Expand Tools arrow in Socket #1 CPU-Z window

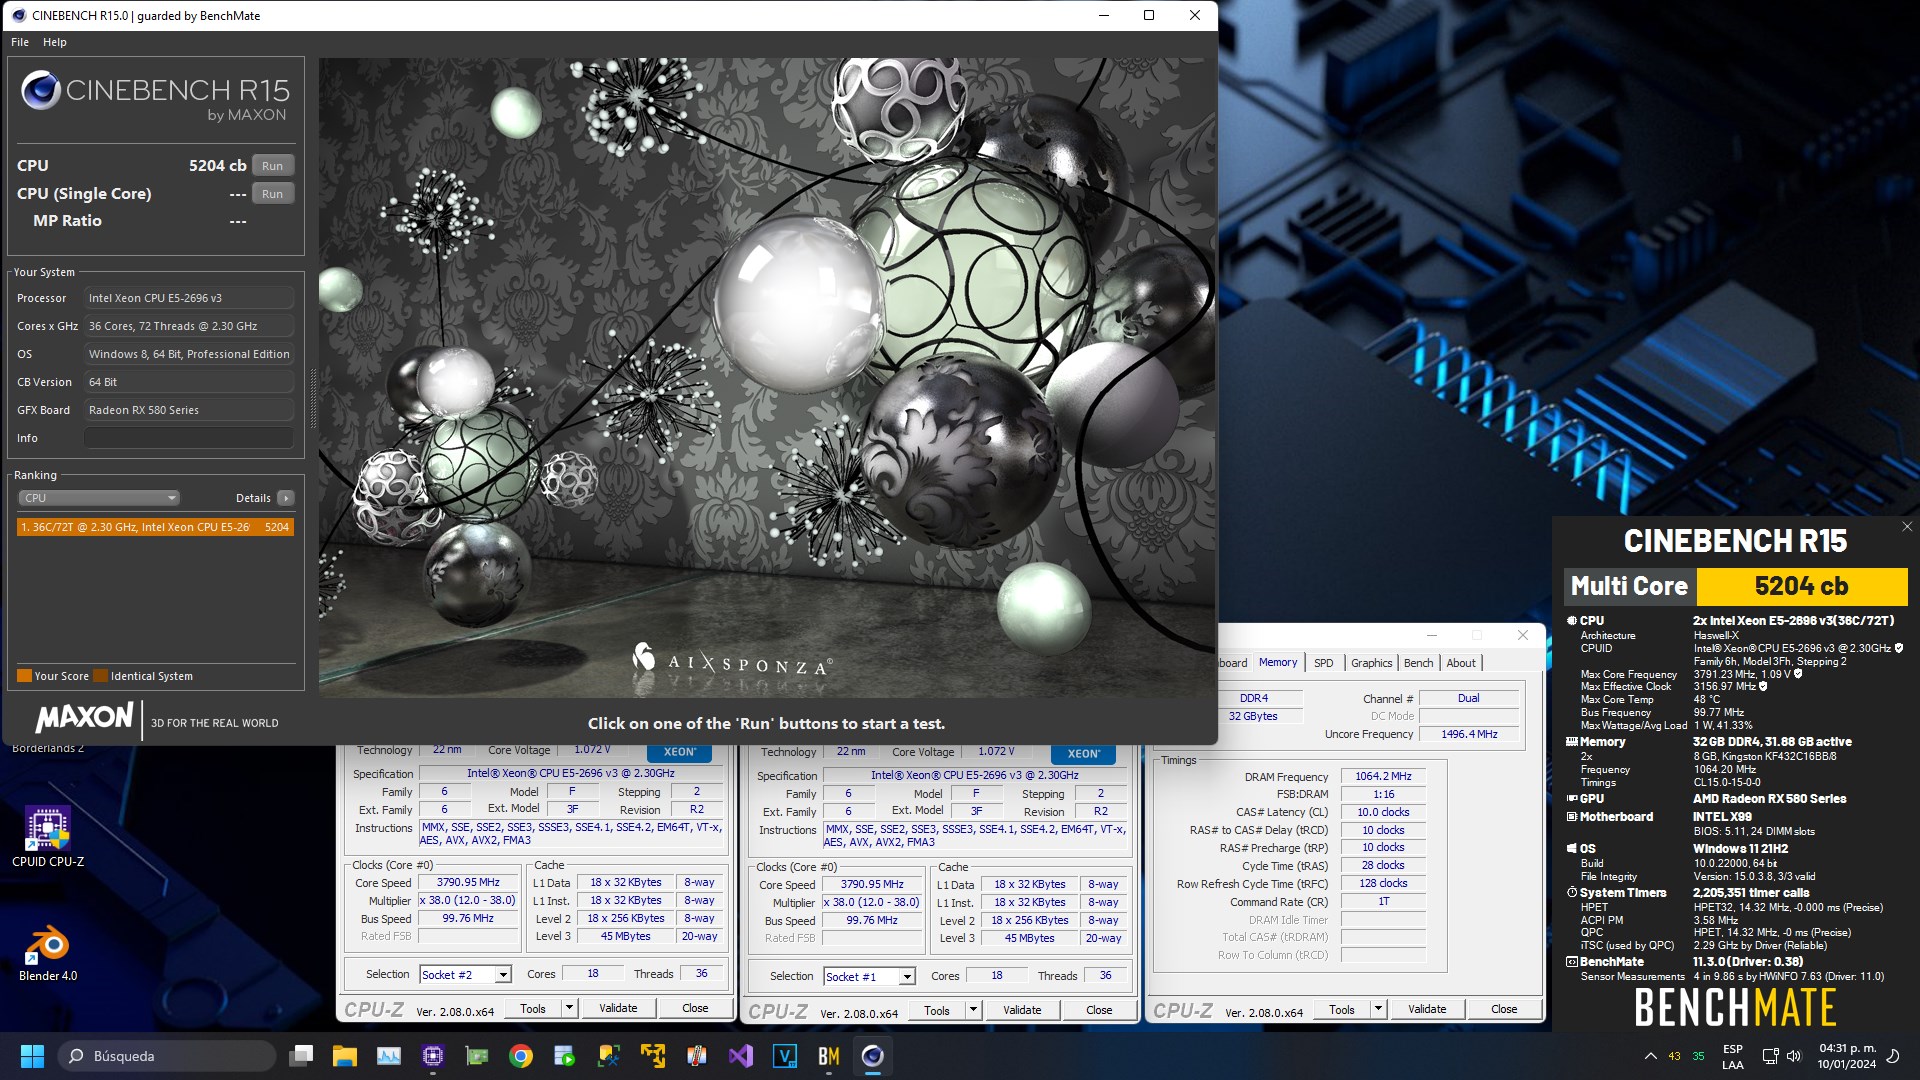973,1010
